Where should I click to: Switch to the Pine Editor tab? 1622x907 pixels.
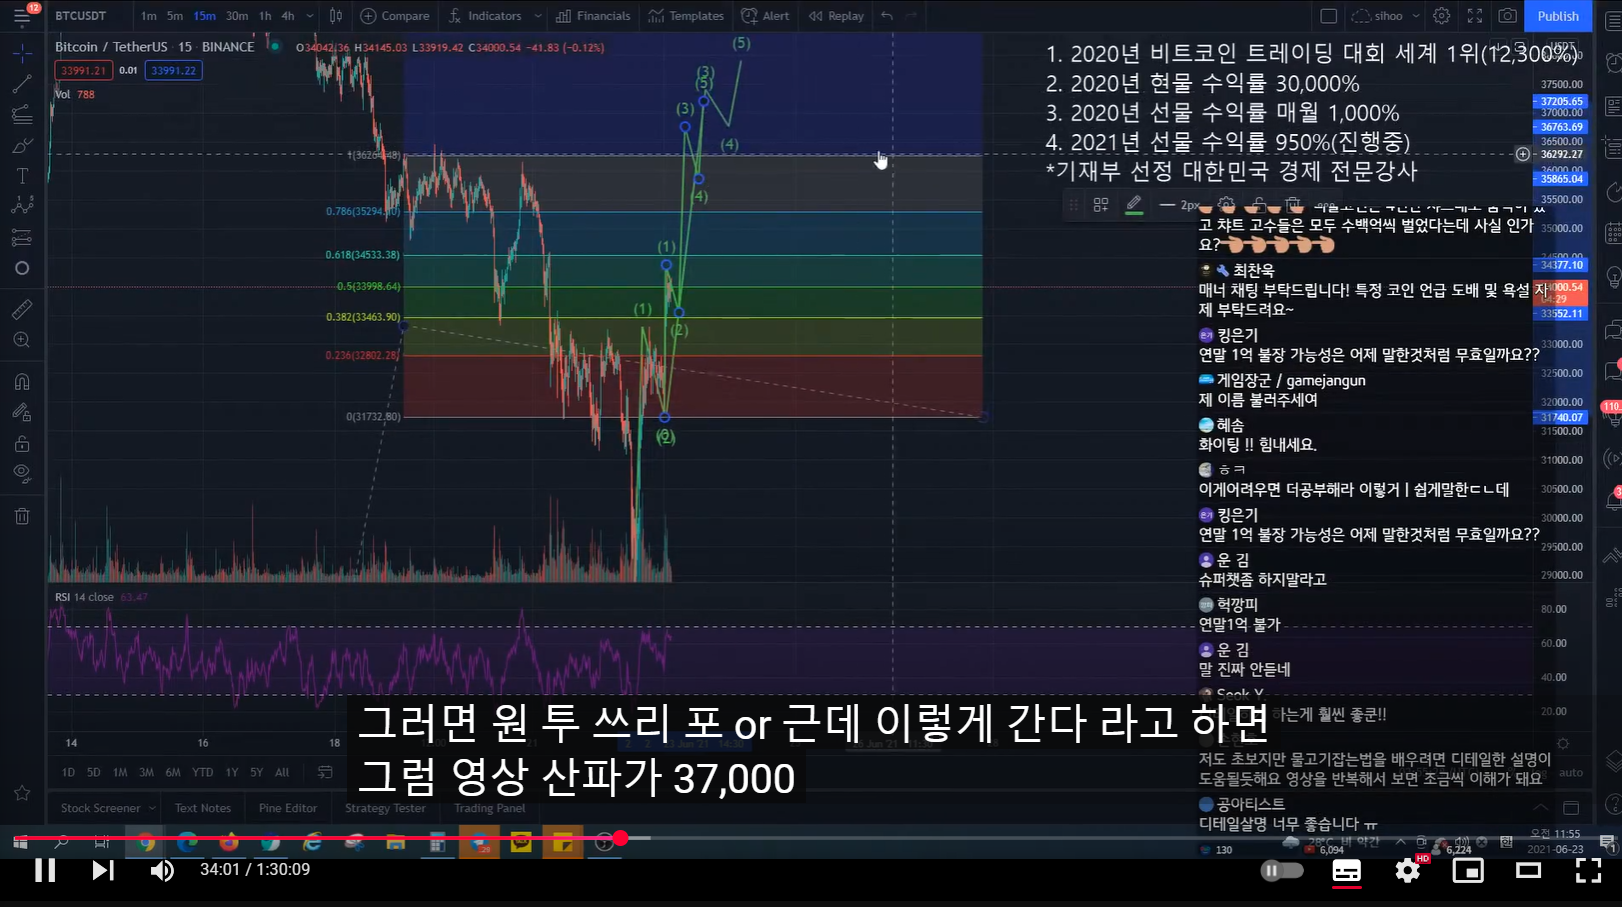[288, 808]
